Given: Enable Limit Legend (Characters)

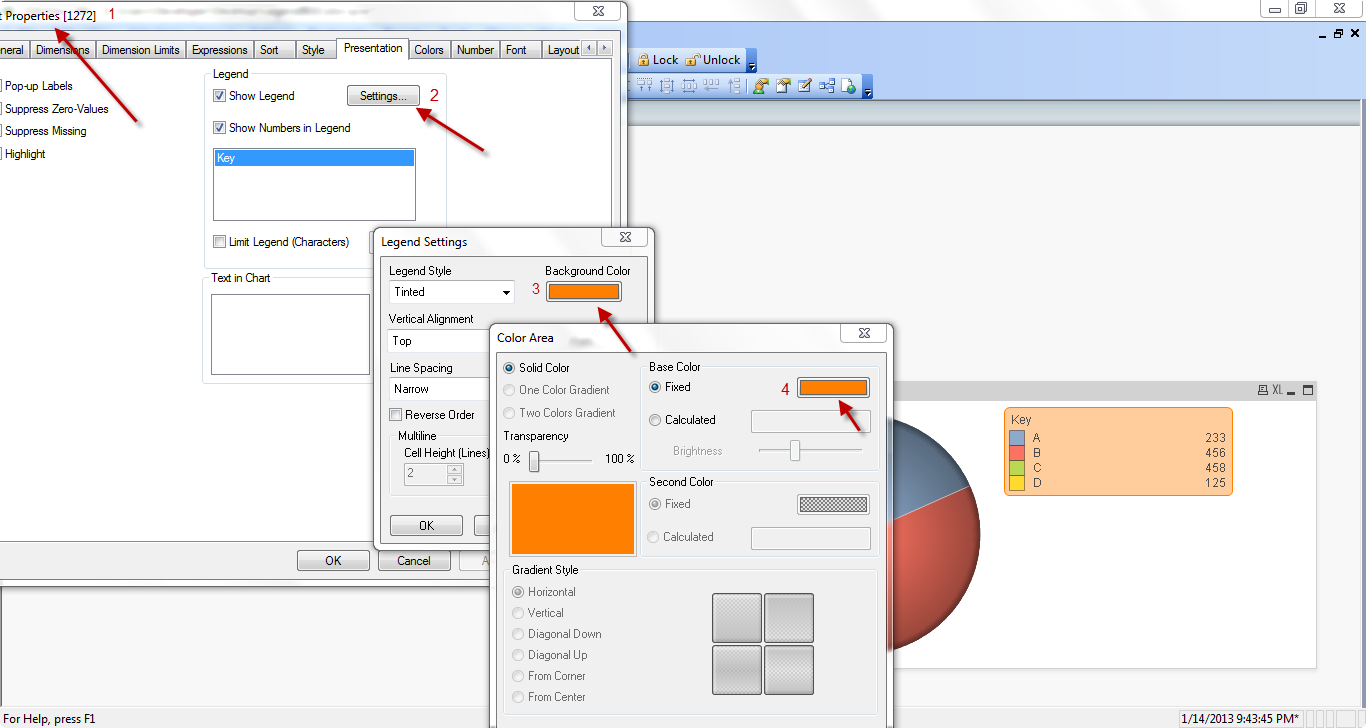Looking at the screenshot, I should [x=219, y=242].
